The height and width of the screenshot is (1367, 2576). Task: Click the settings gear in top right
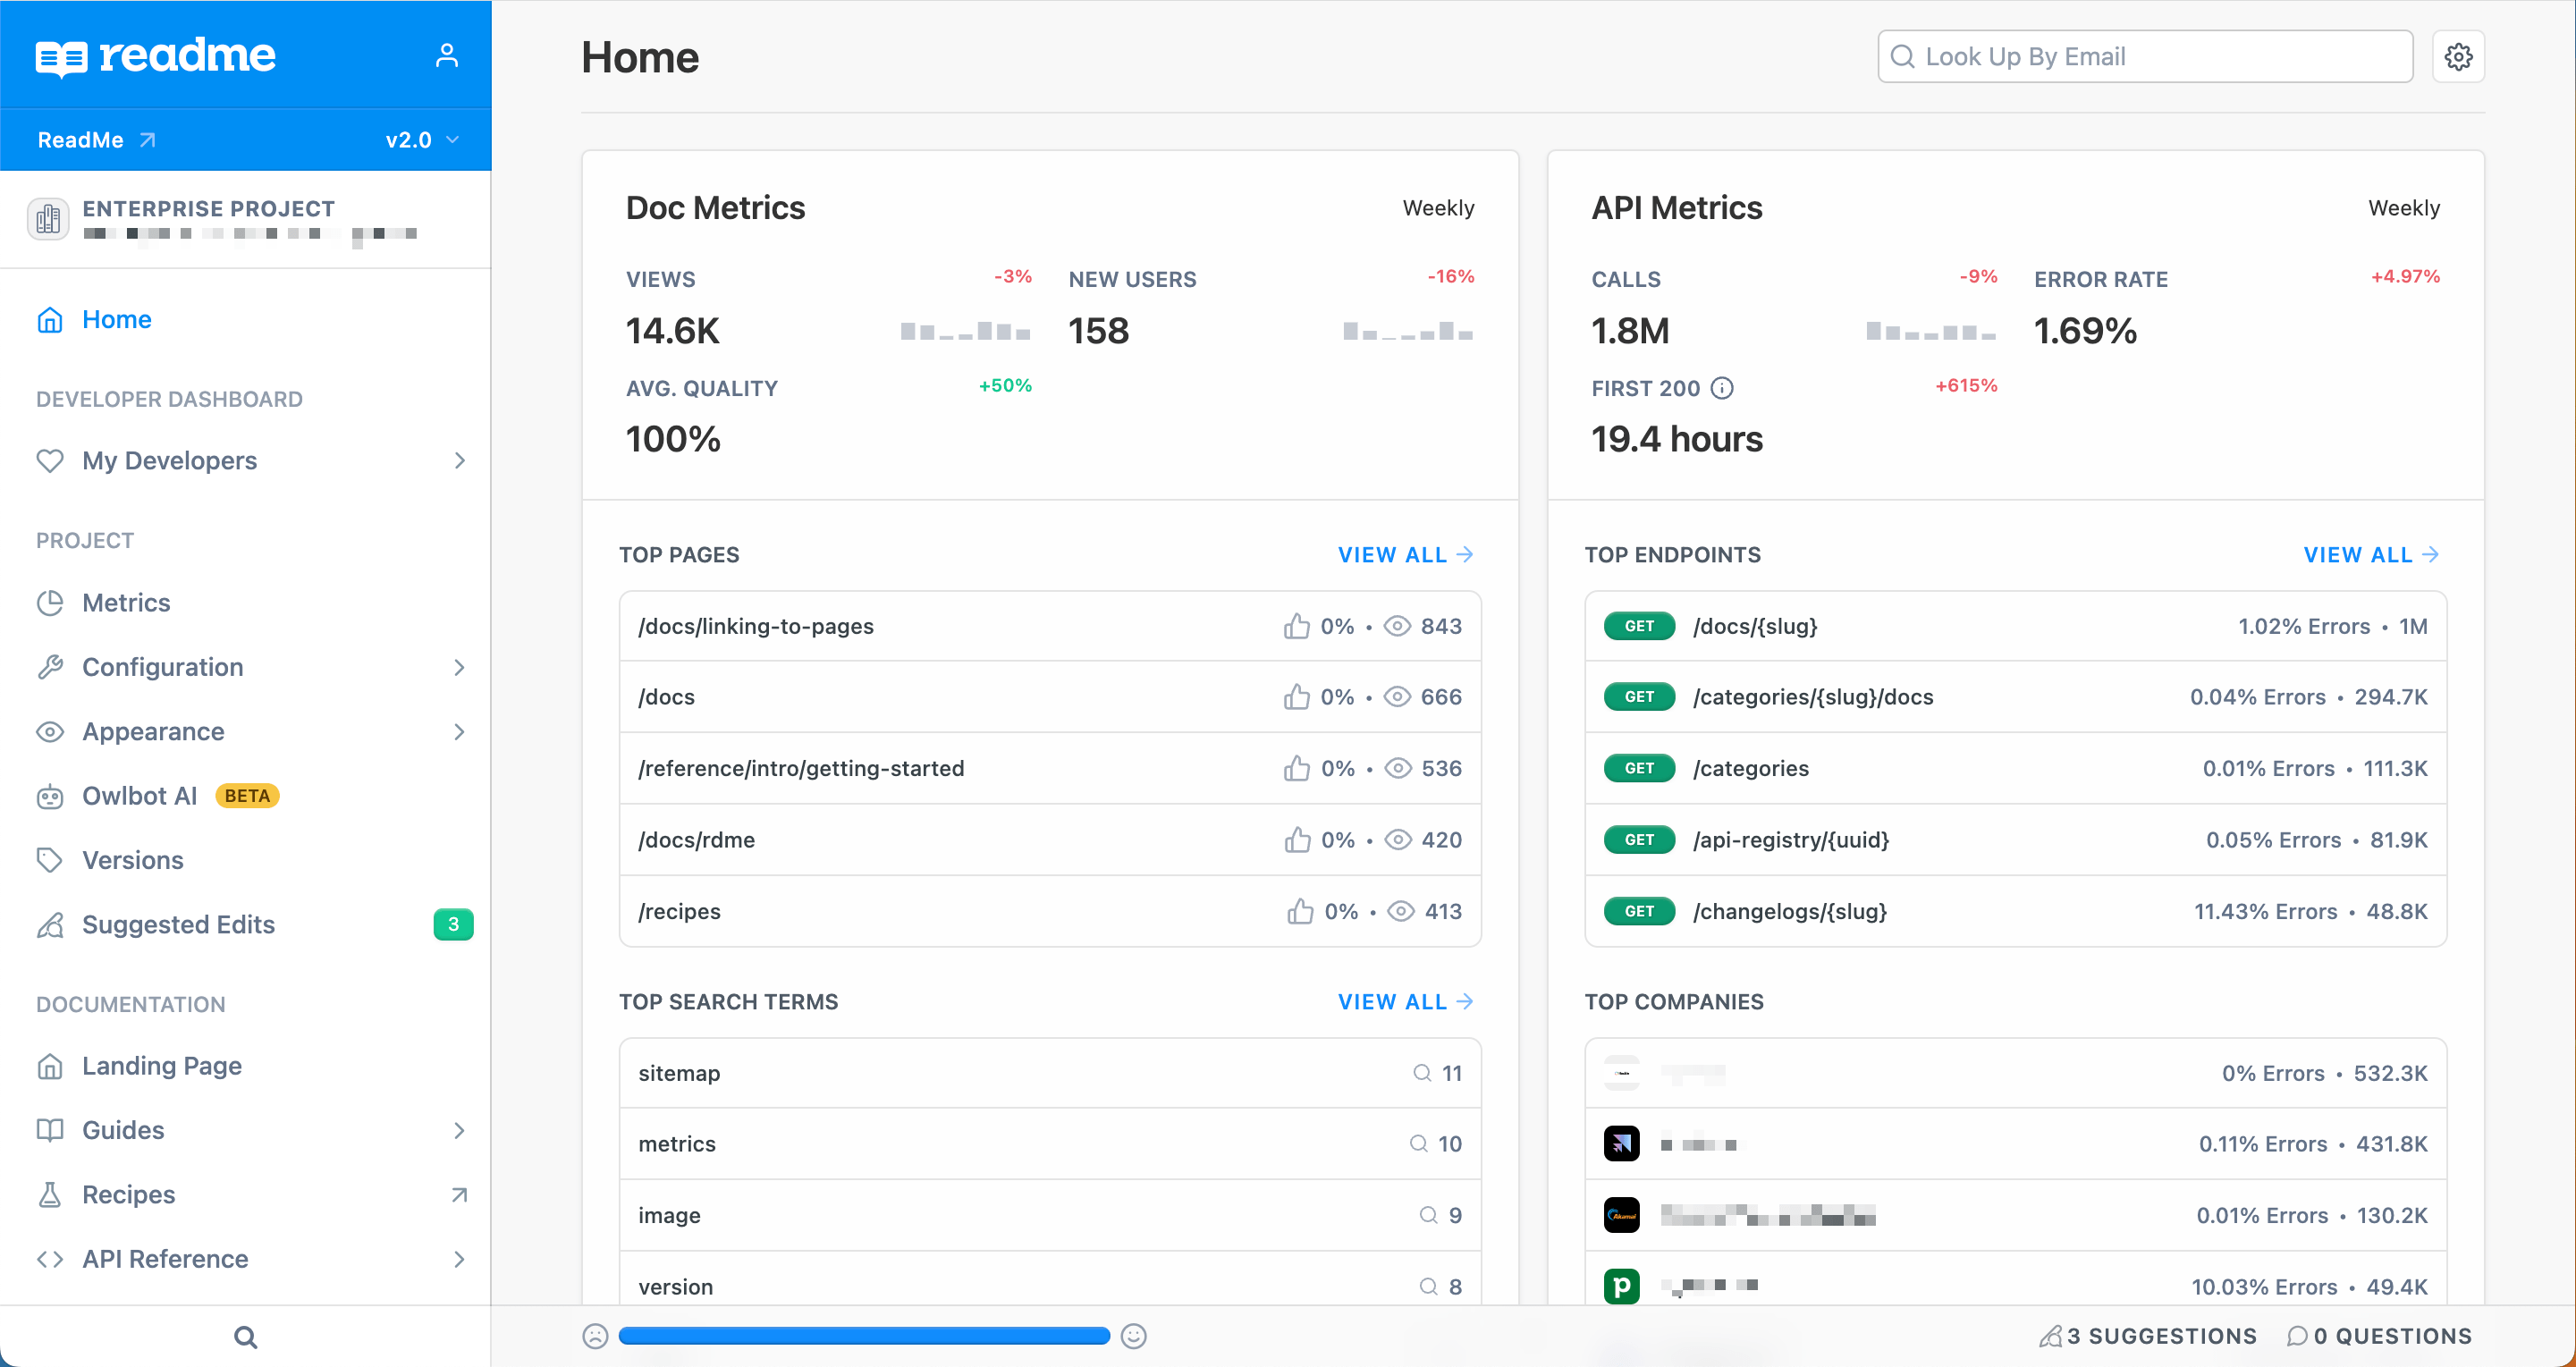click(2459, 56)
